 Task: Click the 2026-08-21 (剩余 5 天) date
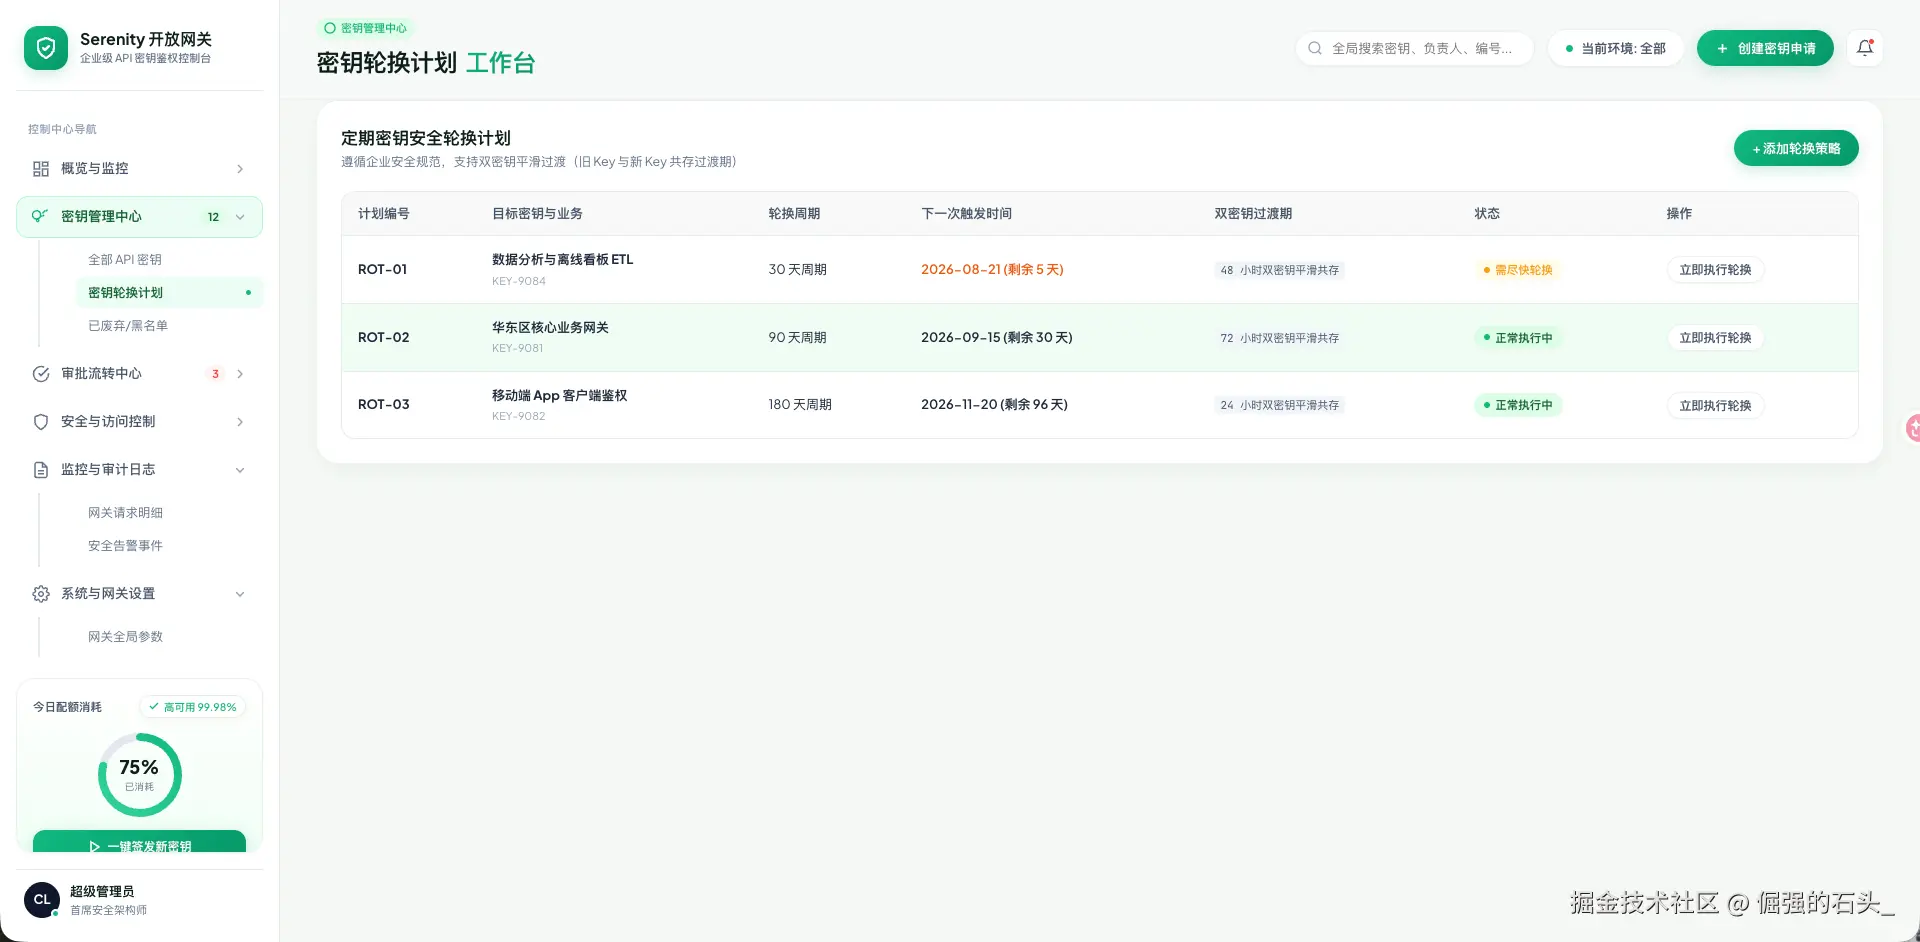[992, 270]
